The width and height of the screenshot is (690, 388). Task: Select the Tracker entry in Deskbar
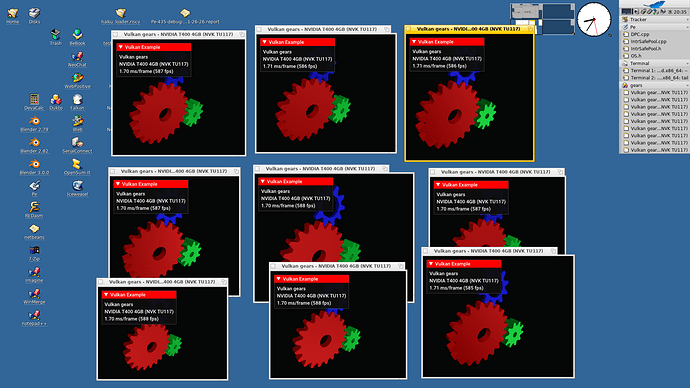(x=654, y=19)
